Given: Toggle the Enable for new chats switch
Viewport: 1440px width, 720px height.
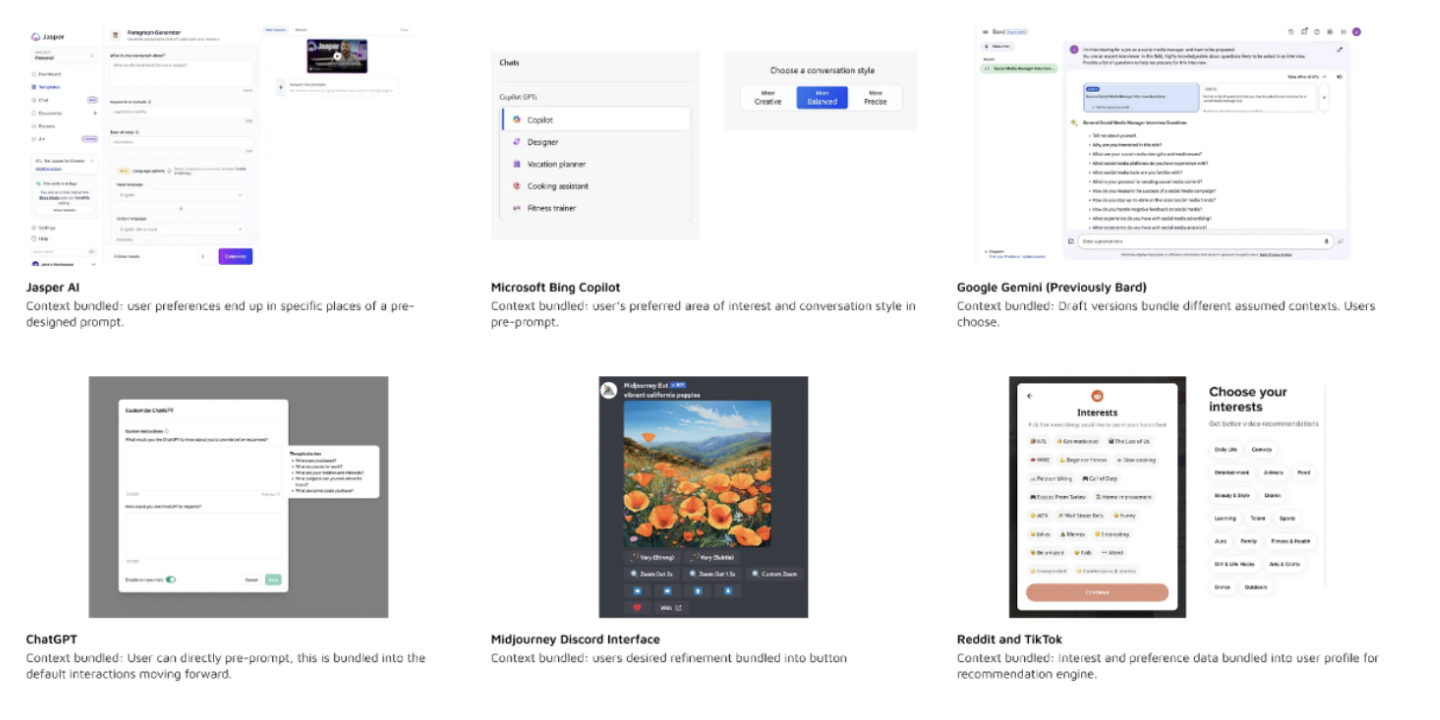Looking at the screenshot, I should click(x=171, y=579).
